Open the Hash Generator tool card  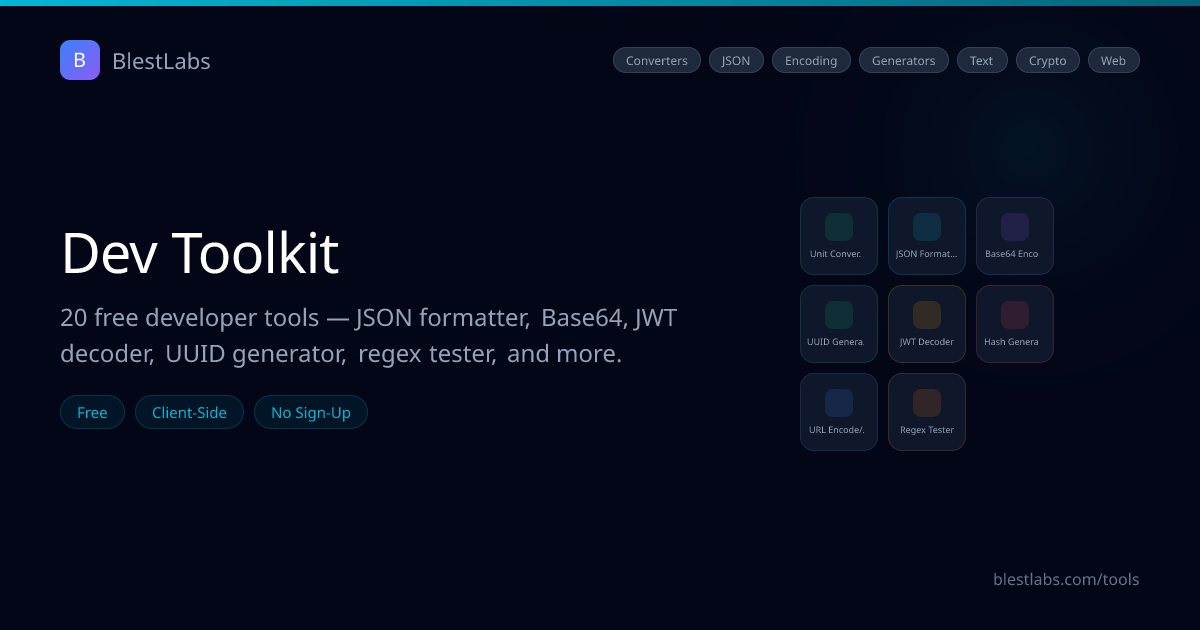(x=1015, y=324)
